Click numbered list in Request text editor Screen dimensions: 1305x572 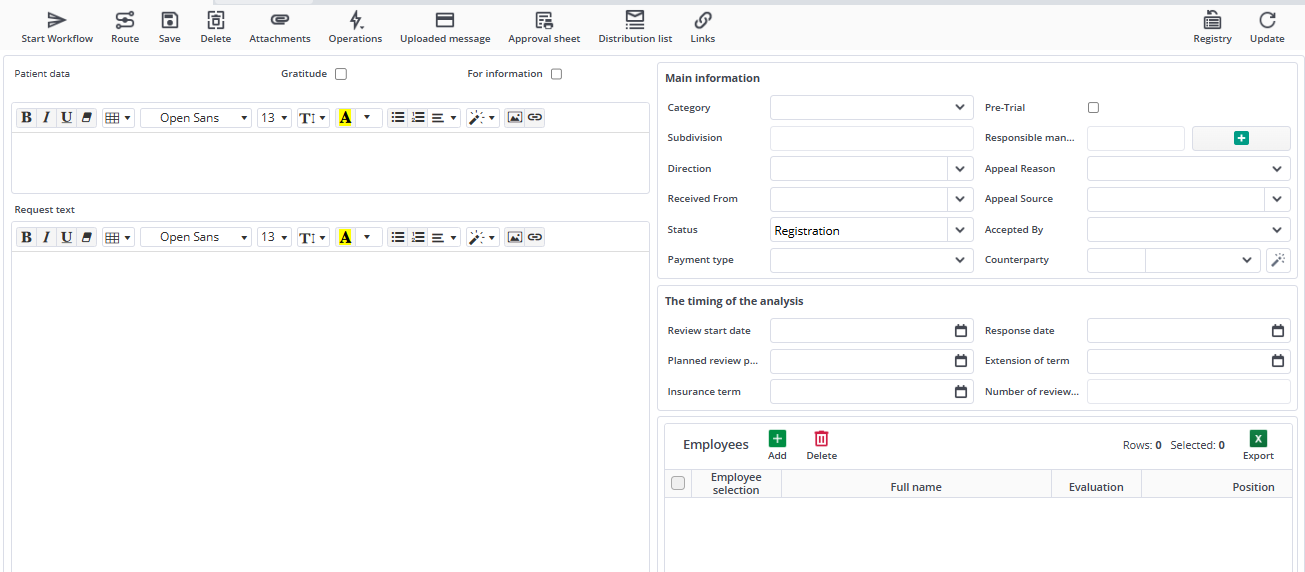point(418,237)
